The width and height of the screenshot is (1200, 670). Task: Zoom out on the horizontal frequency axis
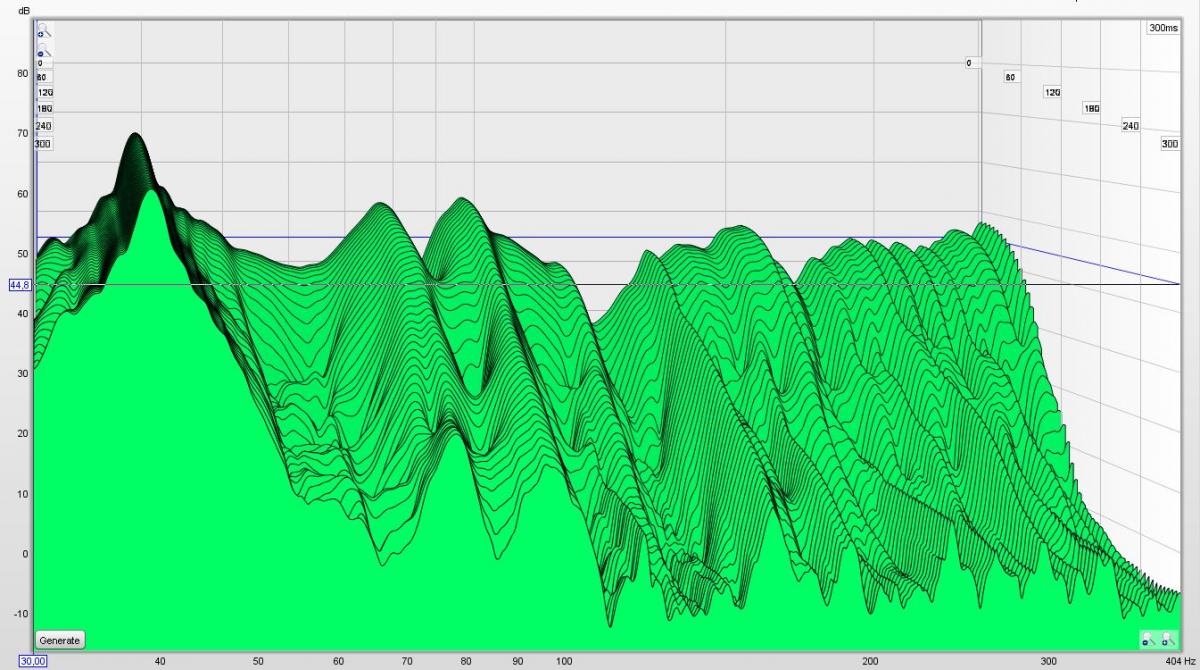click(x=1149, y=639)
